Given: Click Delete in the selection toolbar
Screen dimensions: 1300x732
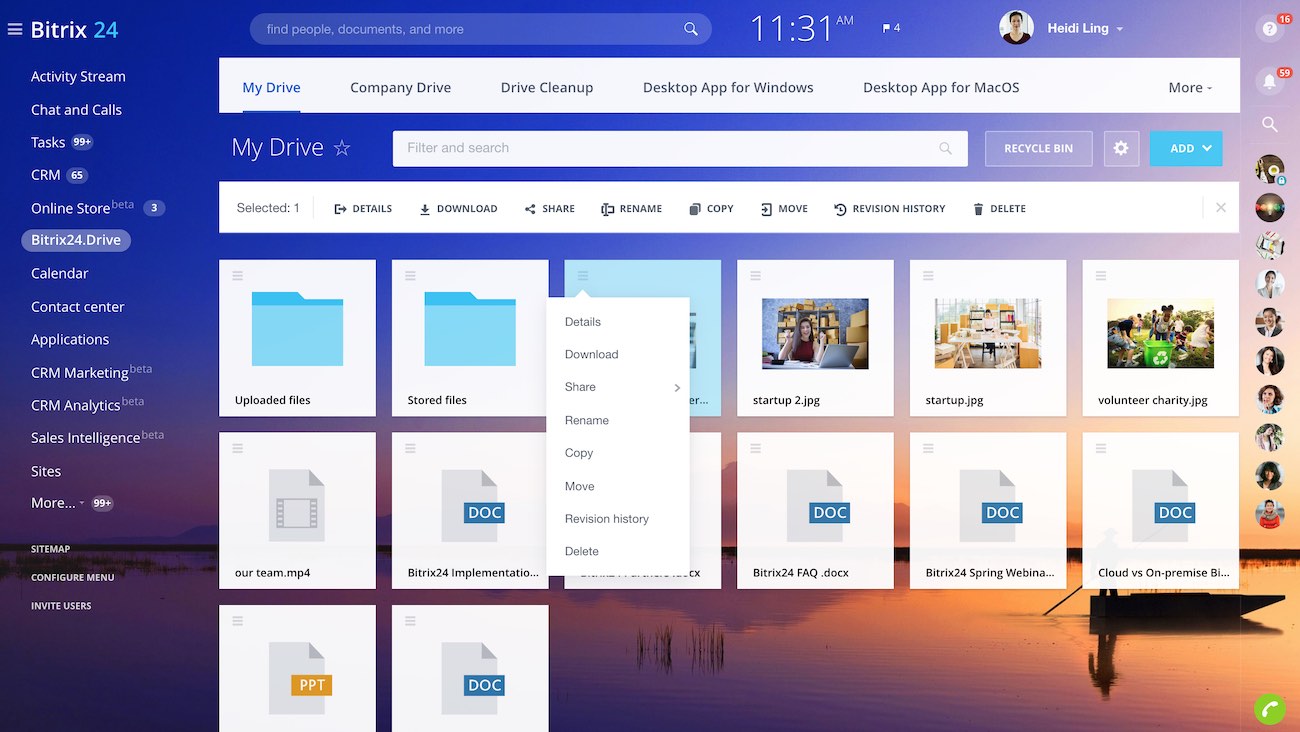Looking at the screenshot, I should 998,209.
